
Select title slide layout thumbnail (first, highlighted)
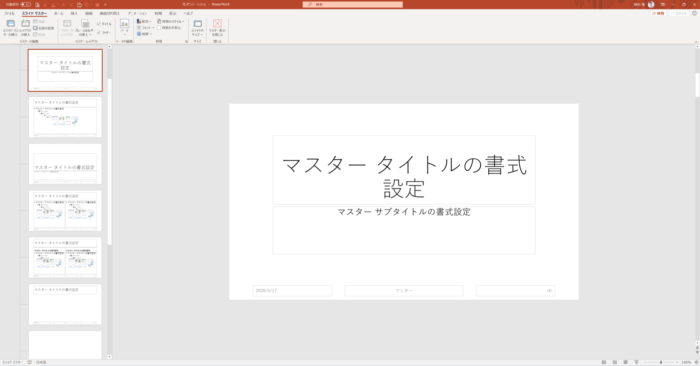(65, 71)
